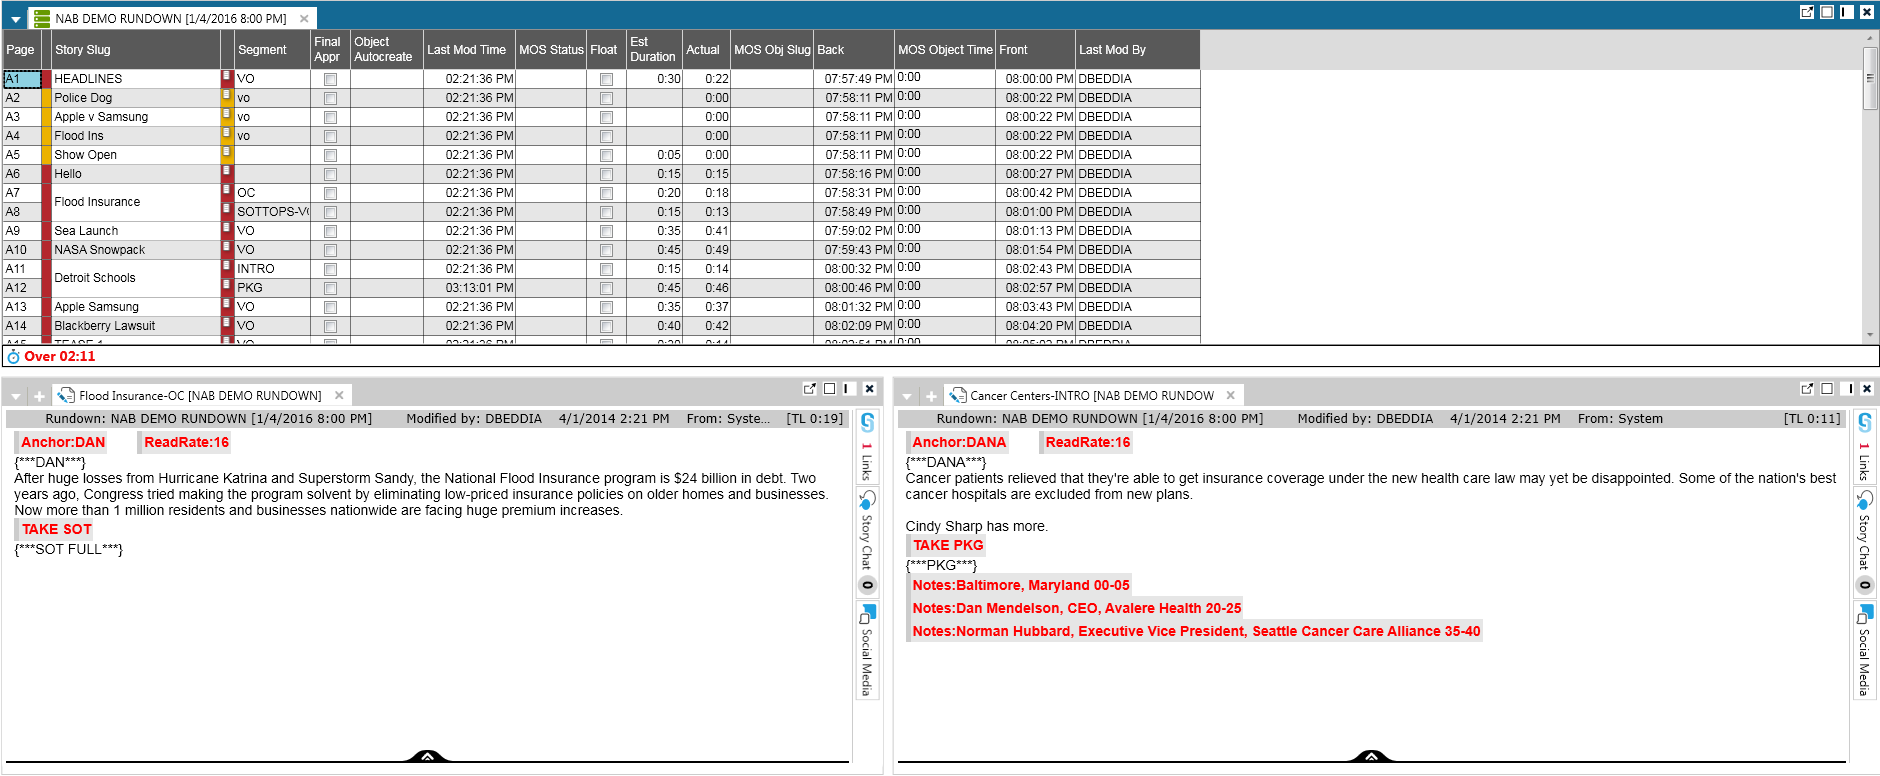The height and width of the screenshot is (776, 1880).
Task: Close the NAB DEMO RUNDOWN tab
Action: 304,18
